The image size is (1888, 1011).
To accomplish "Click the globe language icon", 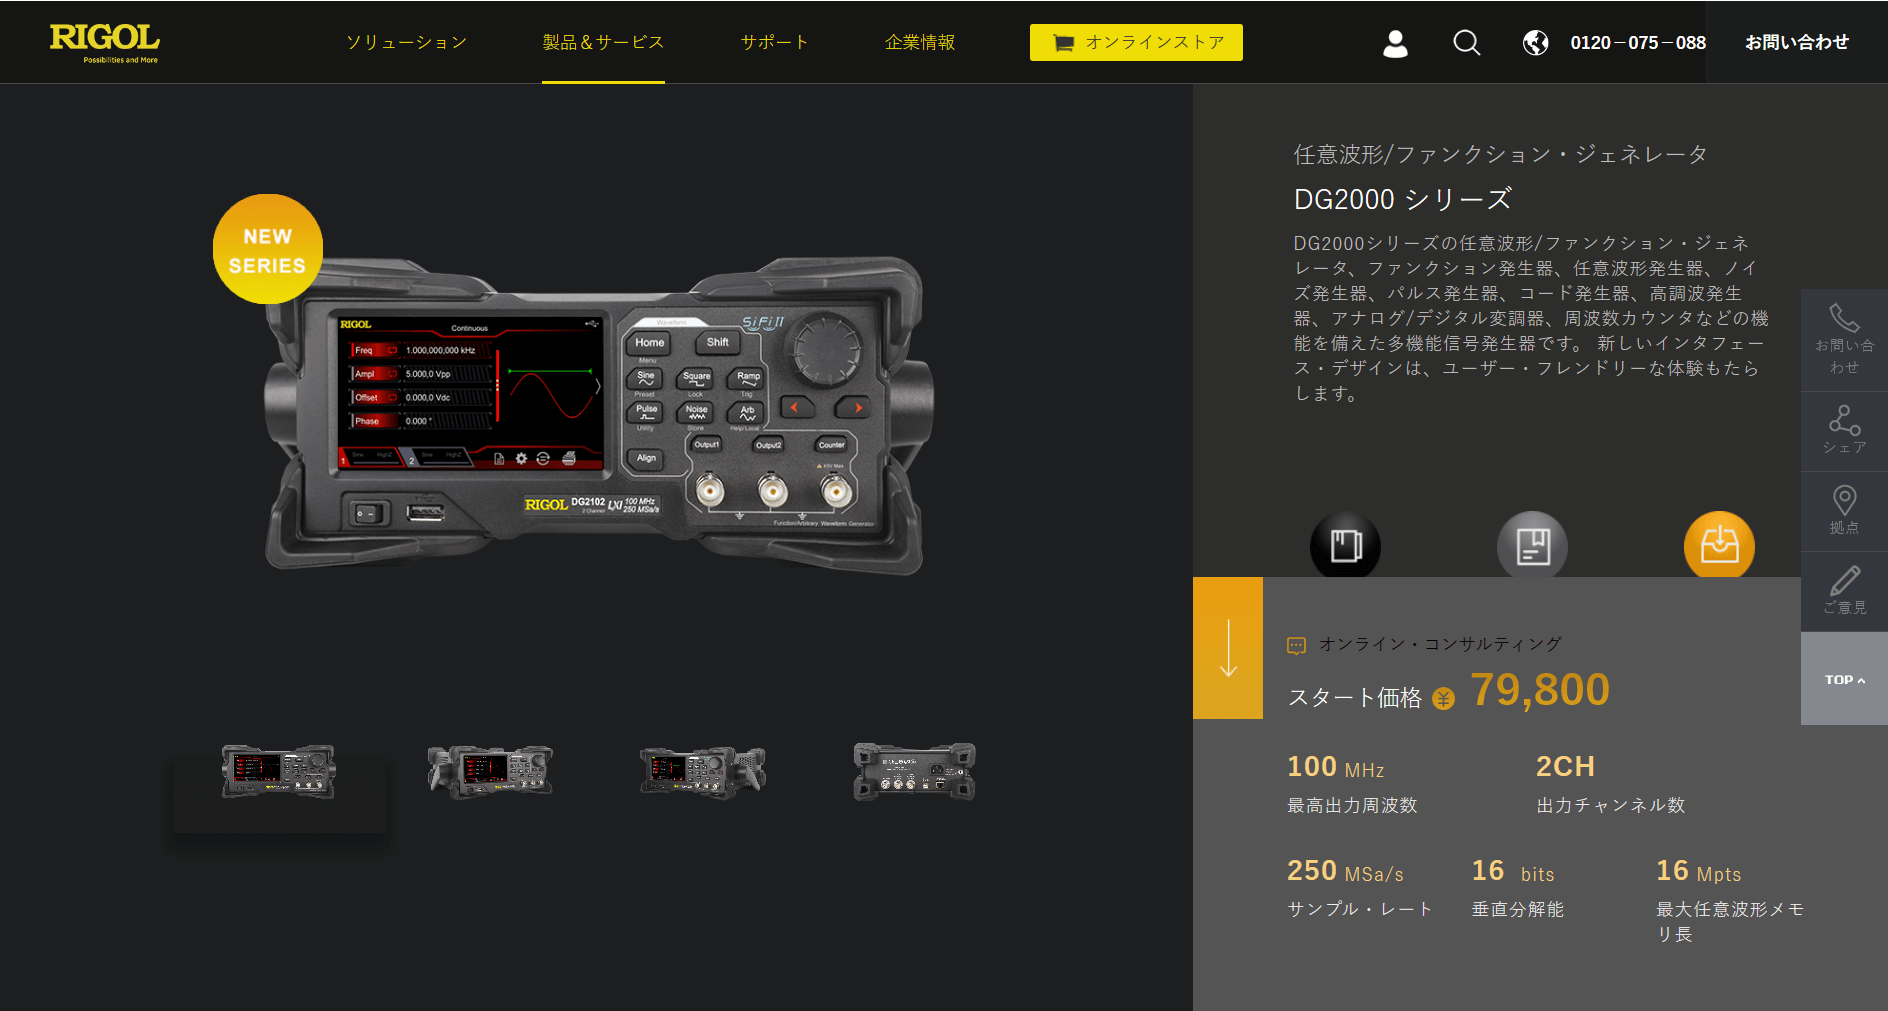I will coord(1535,43).
